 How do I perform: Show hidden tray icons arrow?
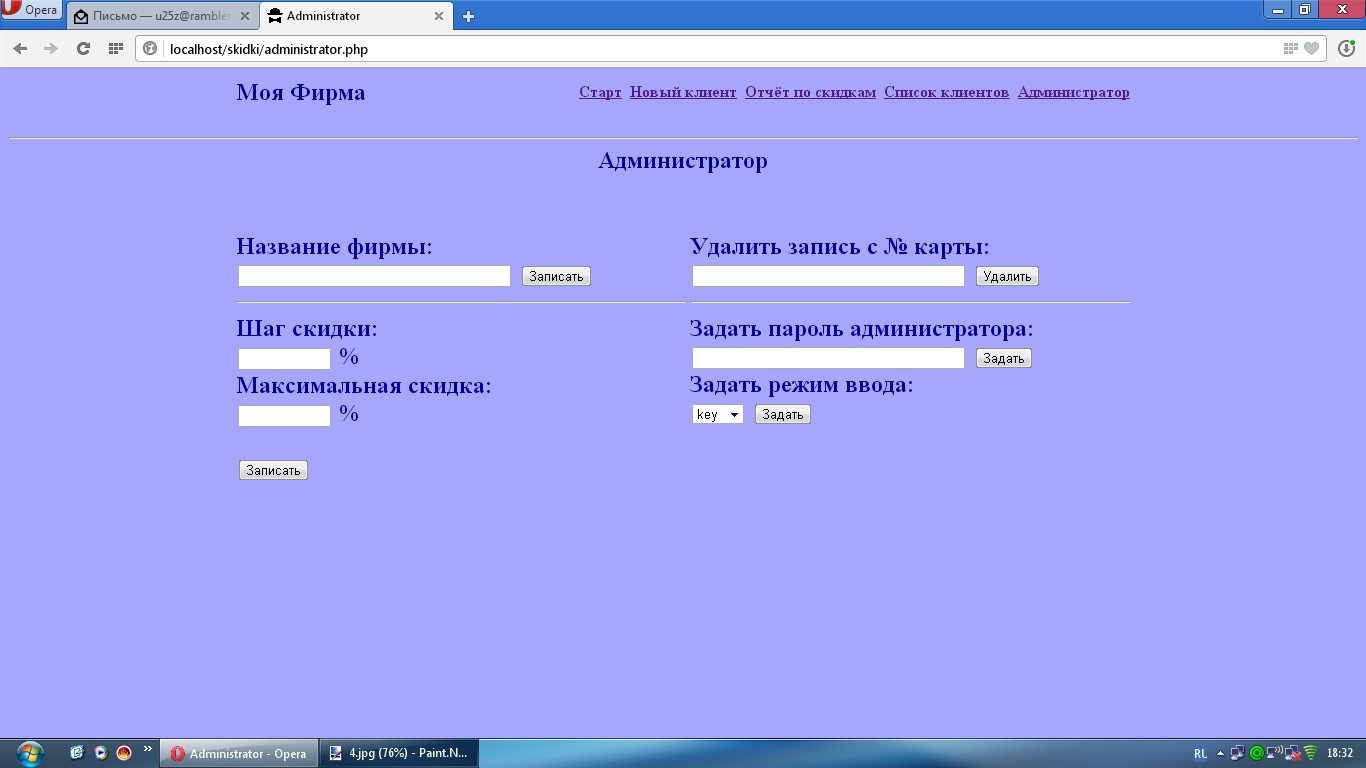[1220, 753]
